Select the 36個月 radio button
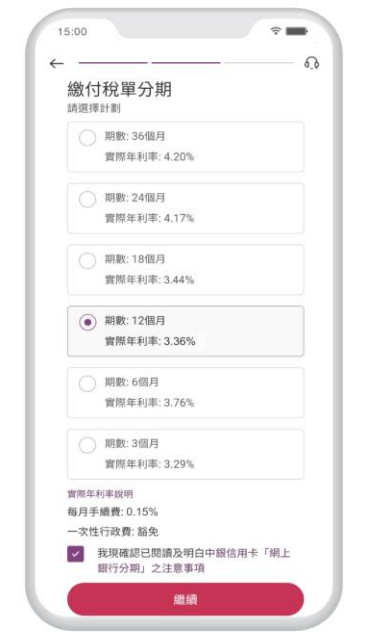The height and width of the screenshot is (642, 365). pyautogui.click(x=87, y=138)
